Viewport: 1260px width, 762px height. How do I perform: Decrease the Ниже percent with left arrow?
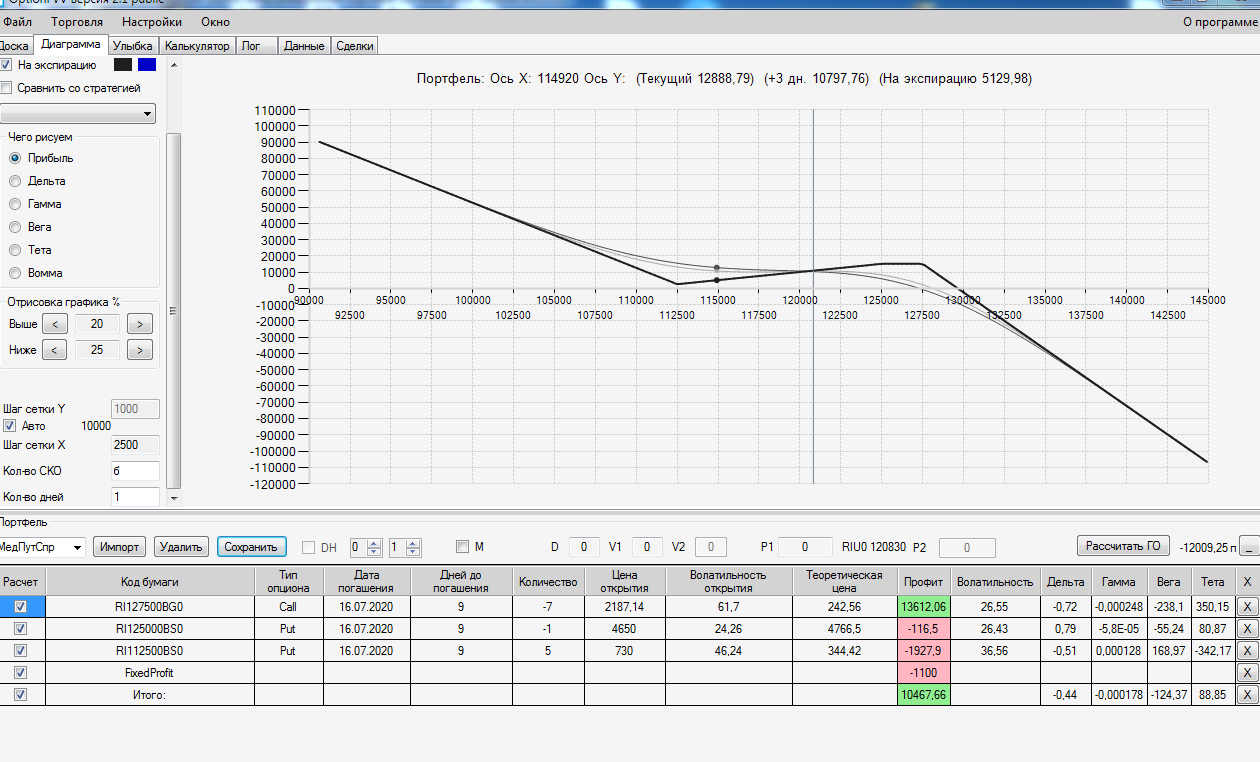pyautogui.click(x=55, y=350)
